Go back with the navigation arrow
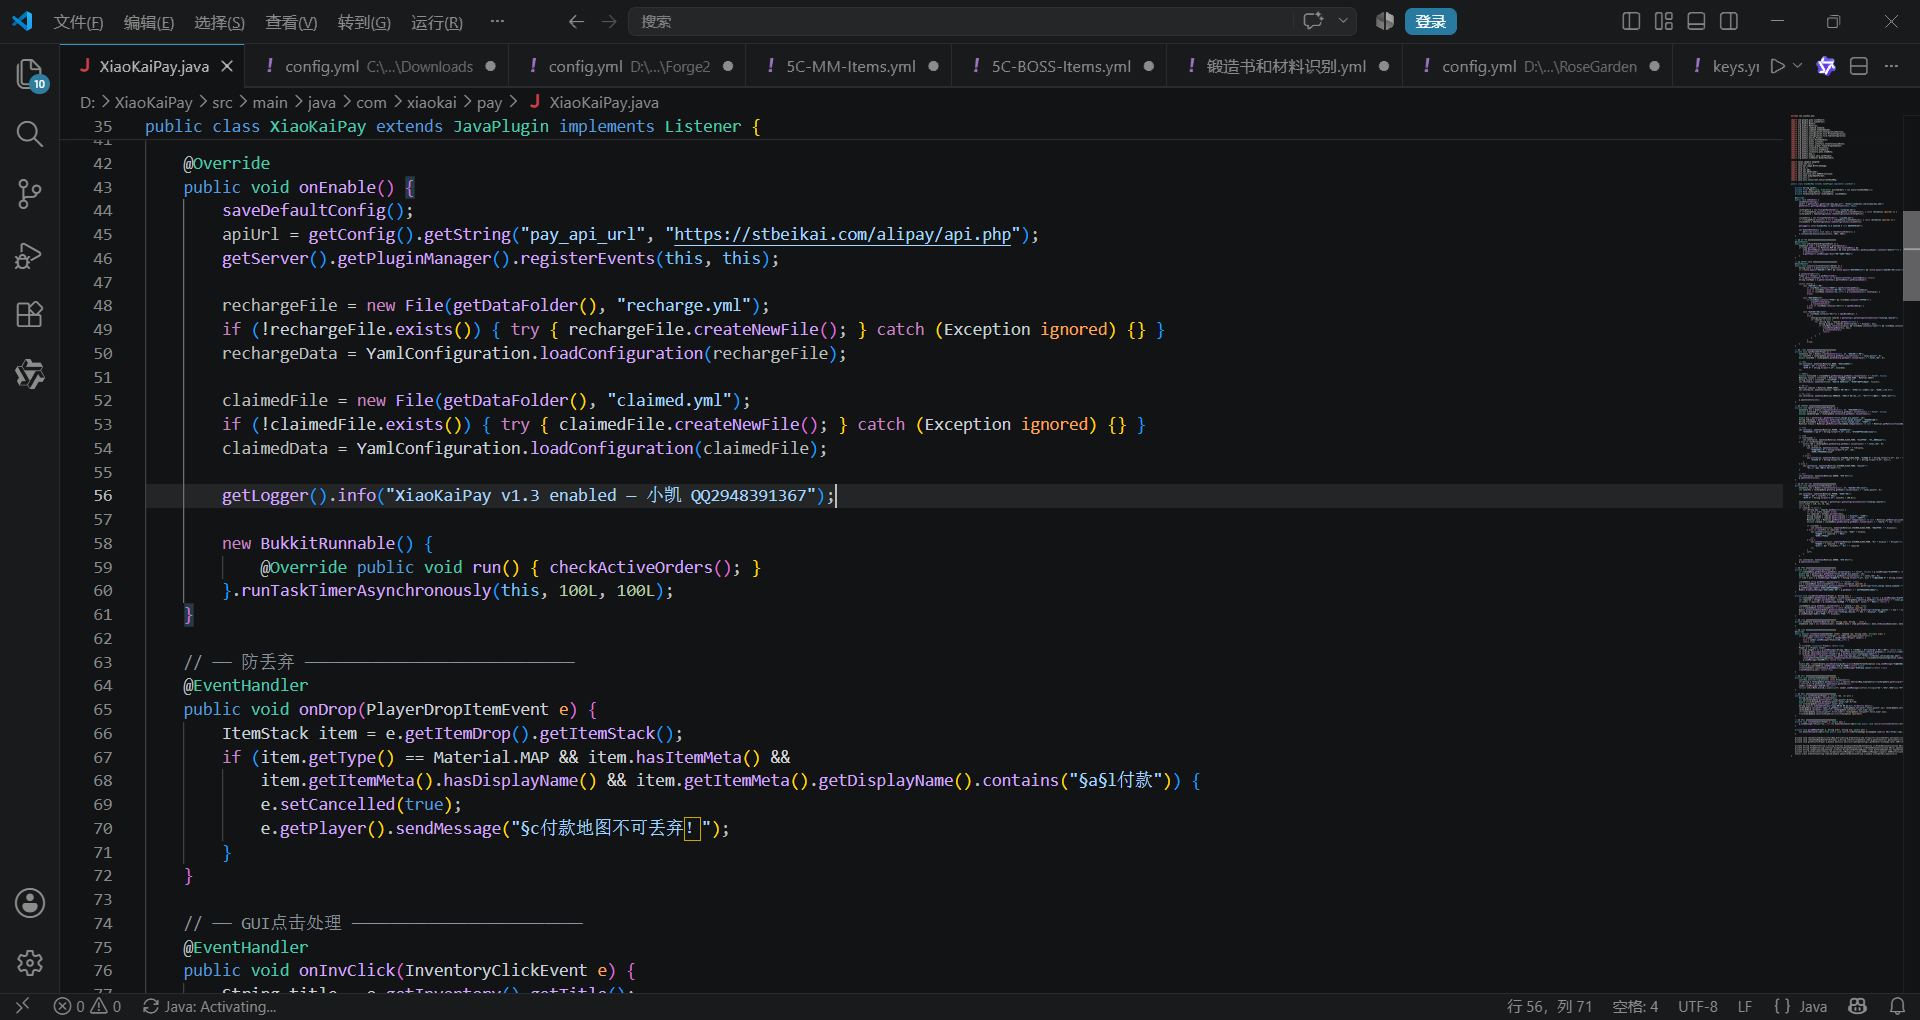This screenshot has width=1920, height=1020. point(576,21)
